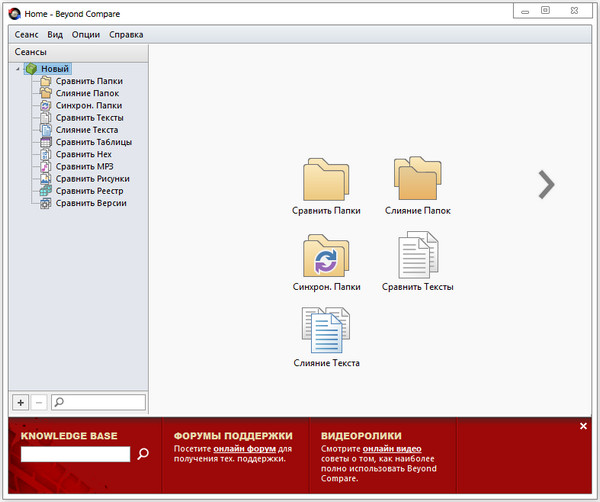Click the knowledge base search magnifier icon

point(143,454)
